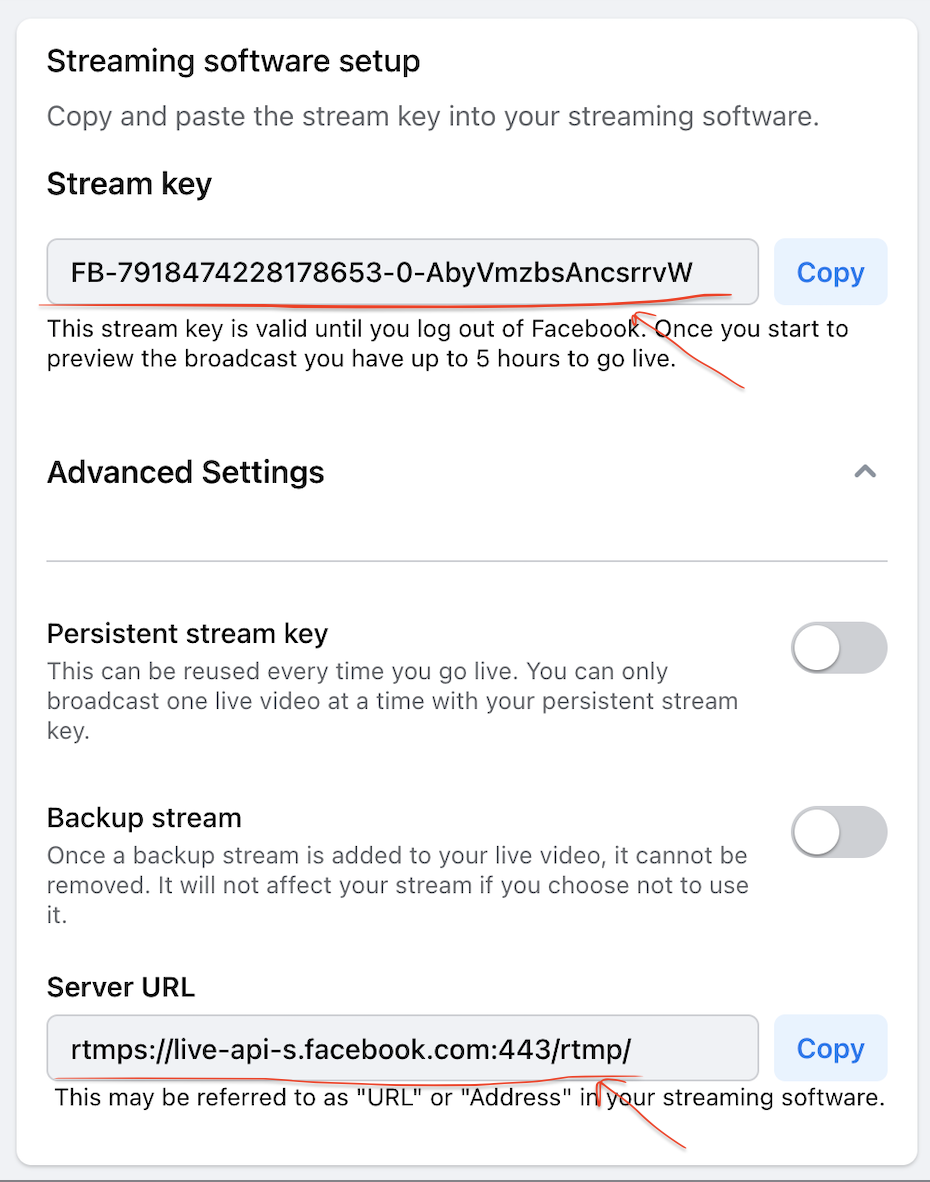Click the Backup stream label

pos(144,818)
